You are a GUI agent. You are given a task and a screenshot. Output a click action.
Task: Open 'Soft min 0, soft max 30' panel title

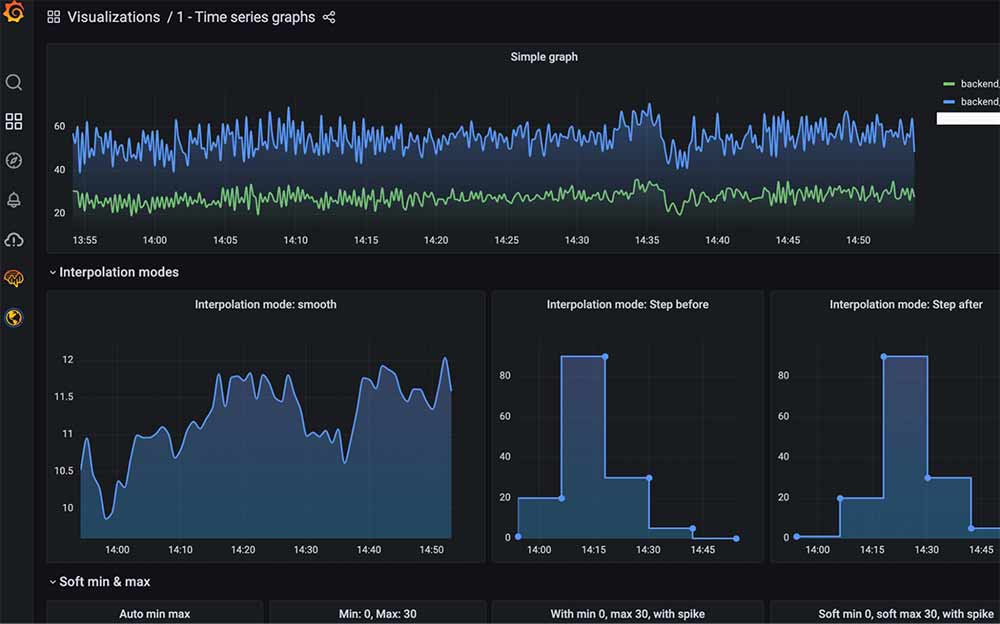tap(906, 614)
